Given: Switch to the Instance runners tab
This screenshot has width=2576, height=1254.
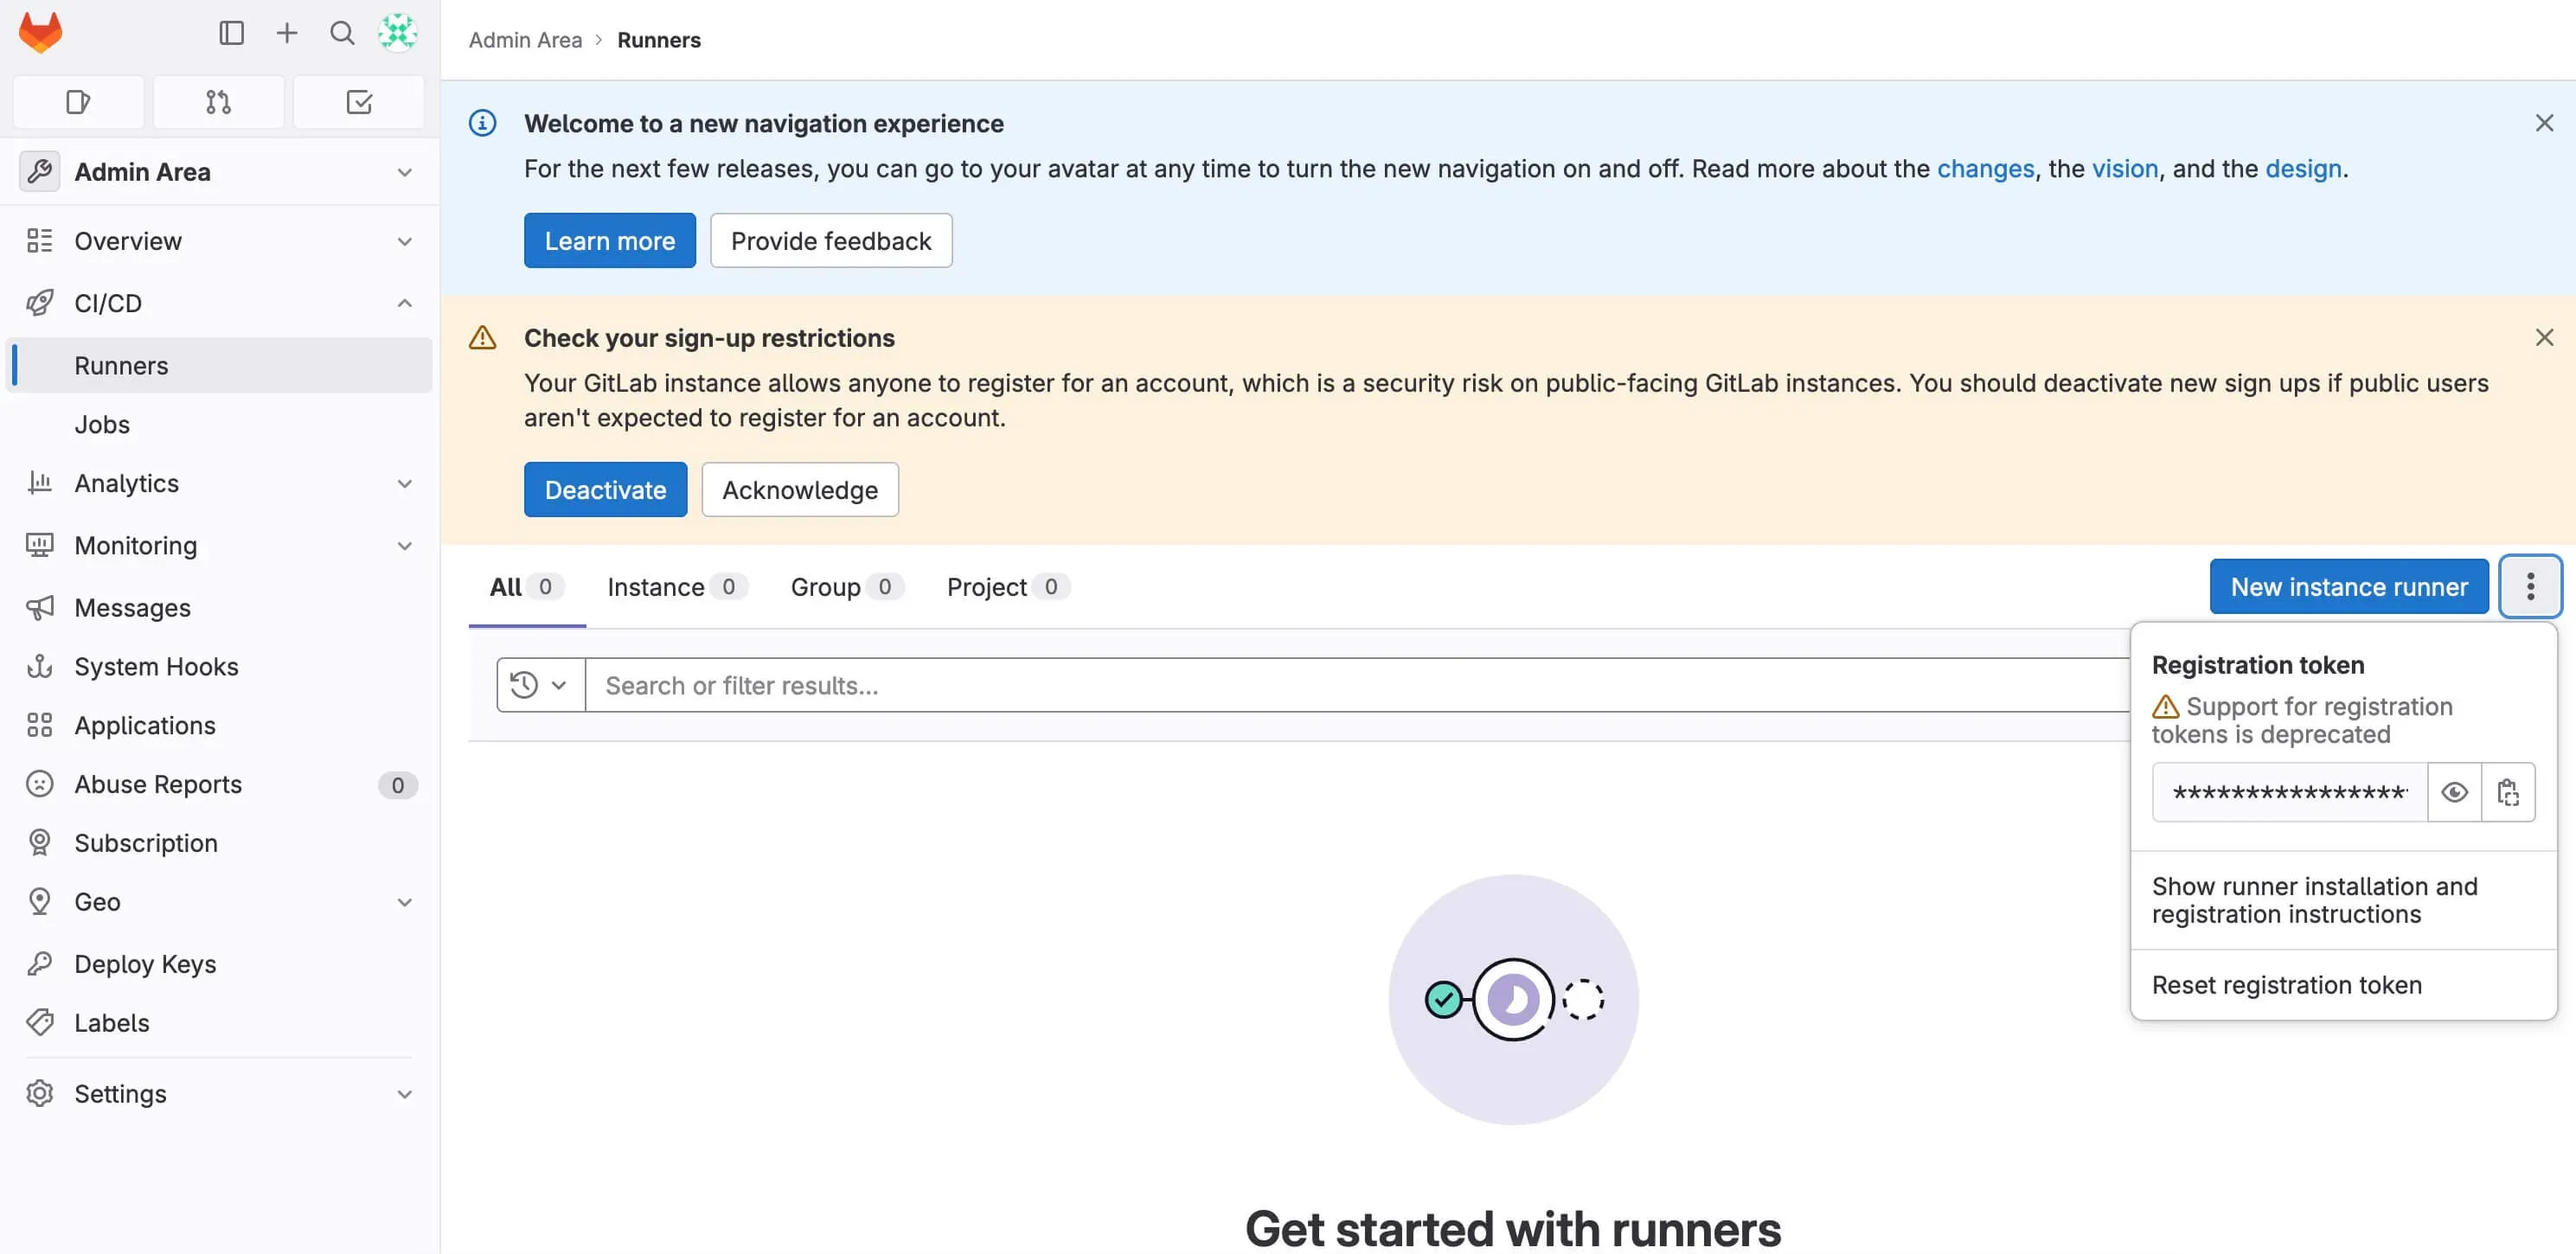Looking at the screenshot, I should point(677,587).
